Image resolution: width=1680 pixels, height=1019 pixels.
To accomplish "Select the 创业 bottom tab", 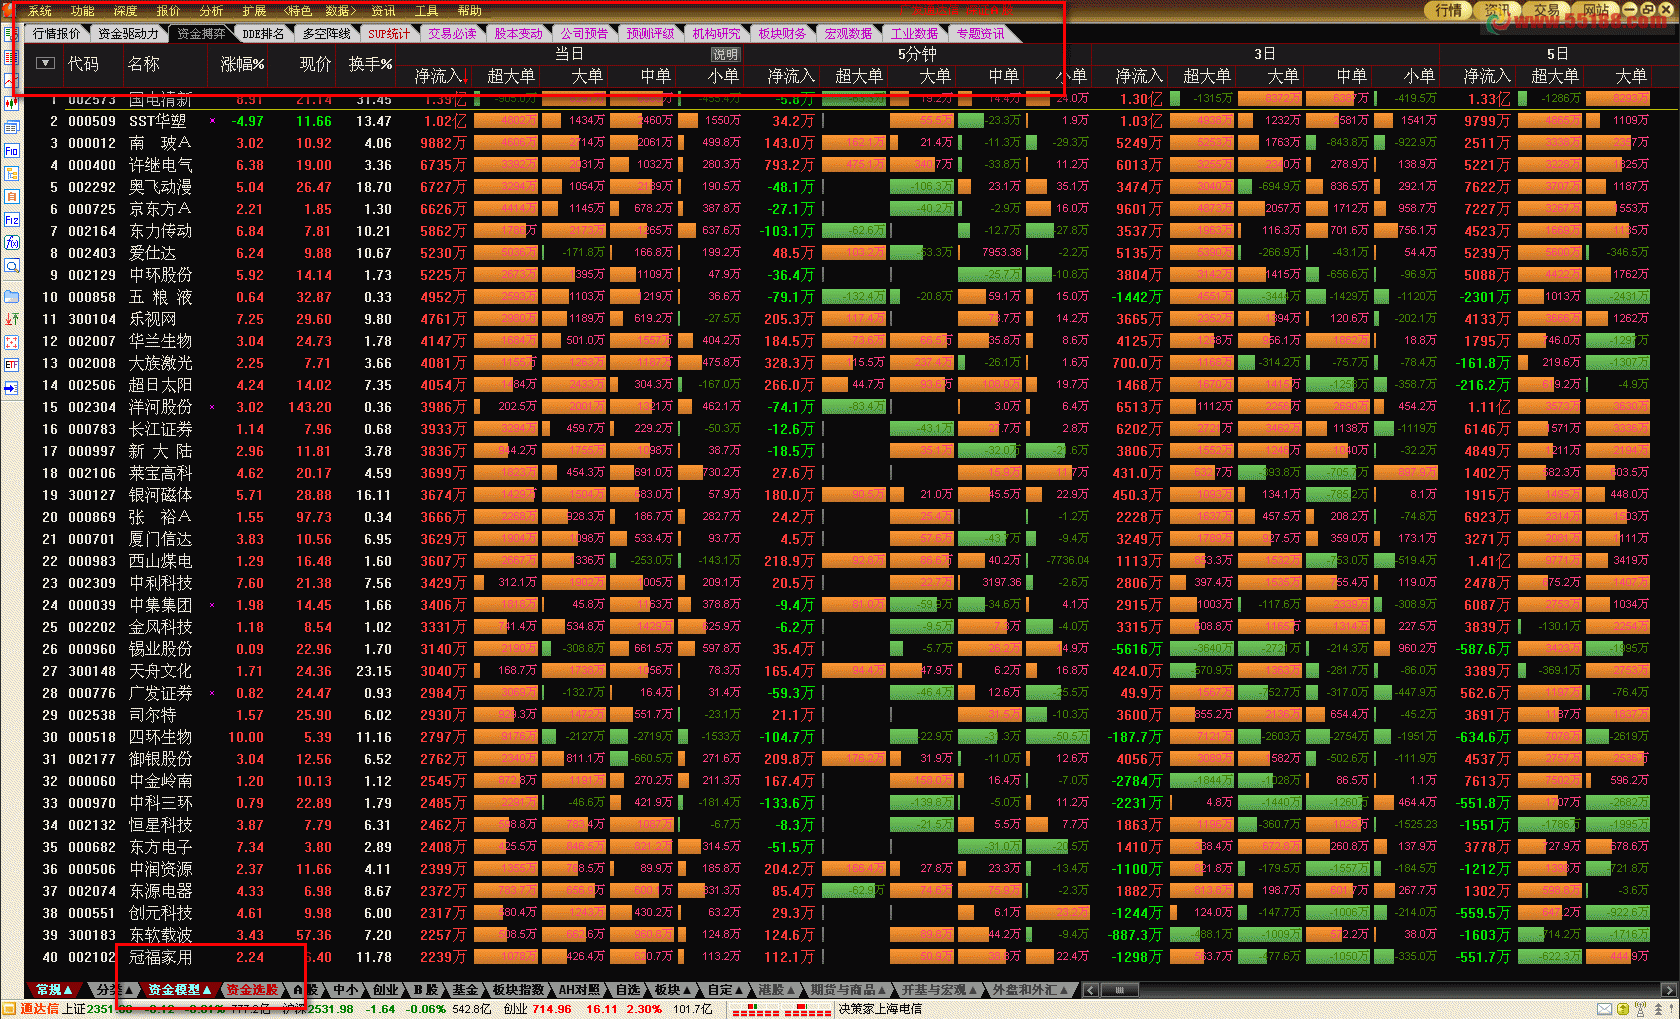I will pyautogui.click(x=385, y=989).
